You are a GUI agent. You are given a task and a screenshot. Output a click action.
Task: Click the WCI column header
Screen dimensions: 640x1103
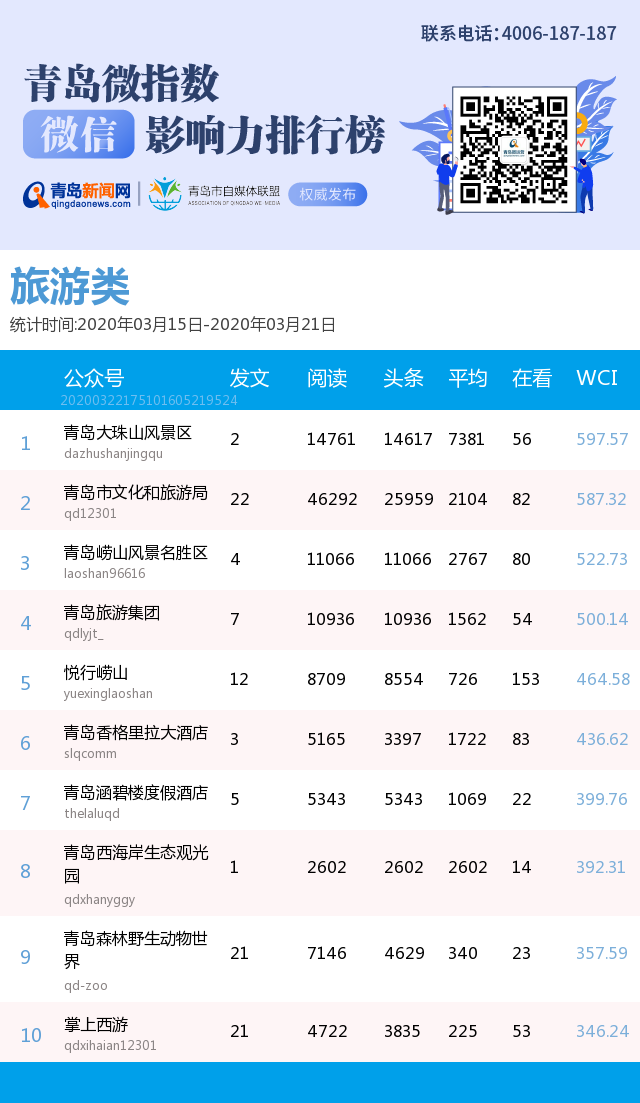tap(597, 378)
